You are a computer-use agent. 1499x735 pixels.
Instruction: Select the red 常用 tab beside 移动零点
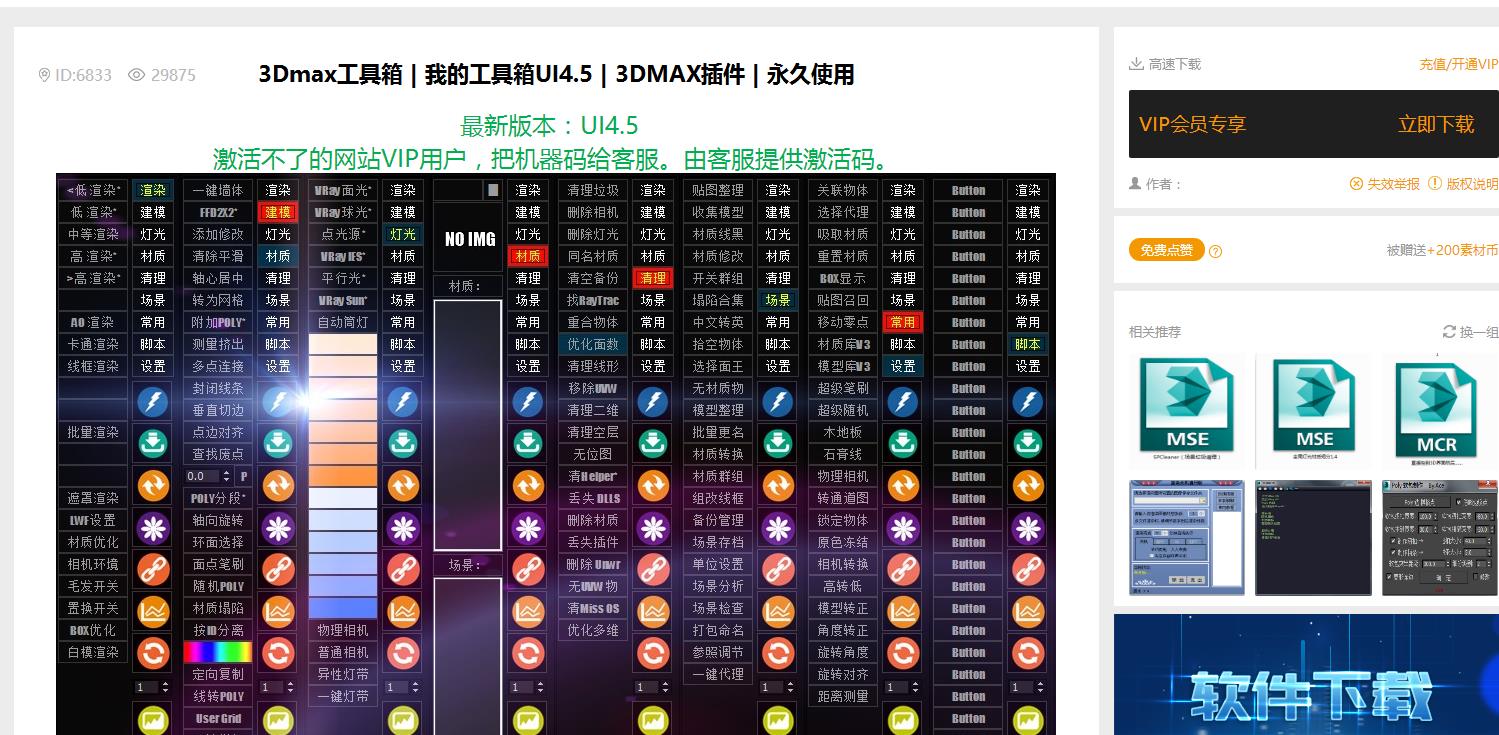[x=903, y=322]
